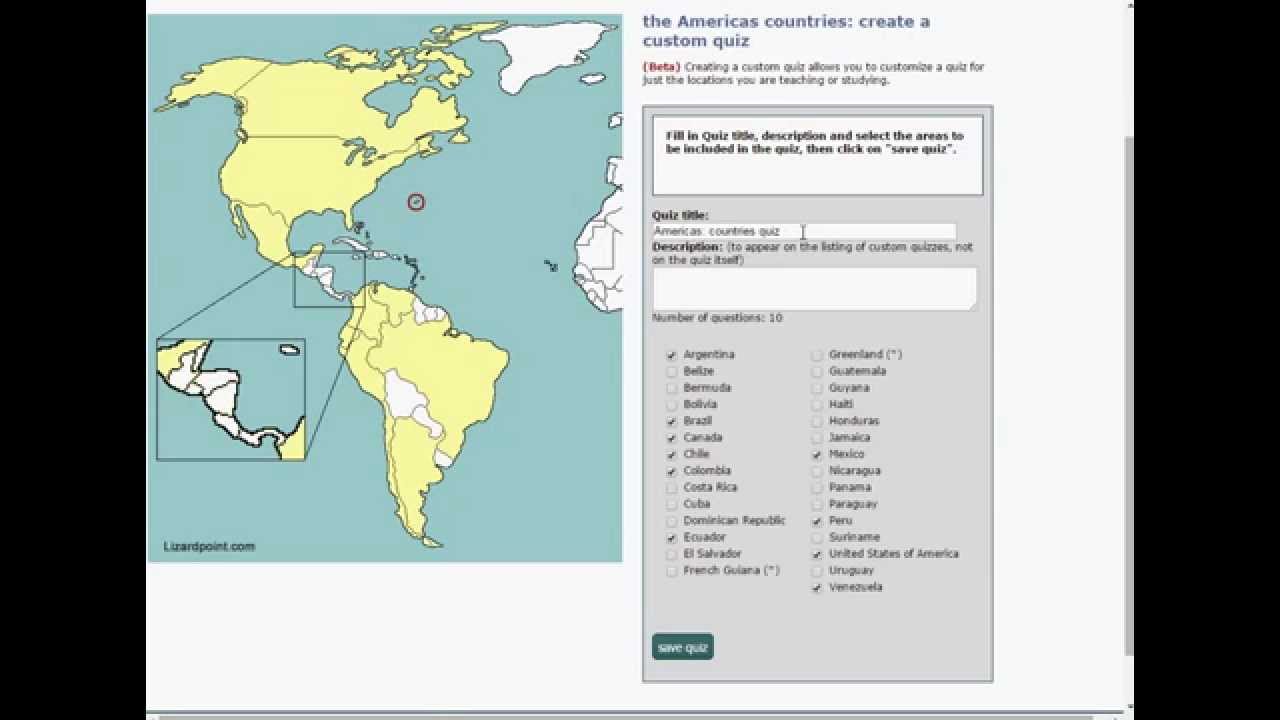Uncheck the Mexico checkbox

[817, 454]
